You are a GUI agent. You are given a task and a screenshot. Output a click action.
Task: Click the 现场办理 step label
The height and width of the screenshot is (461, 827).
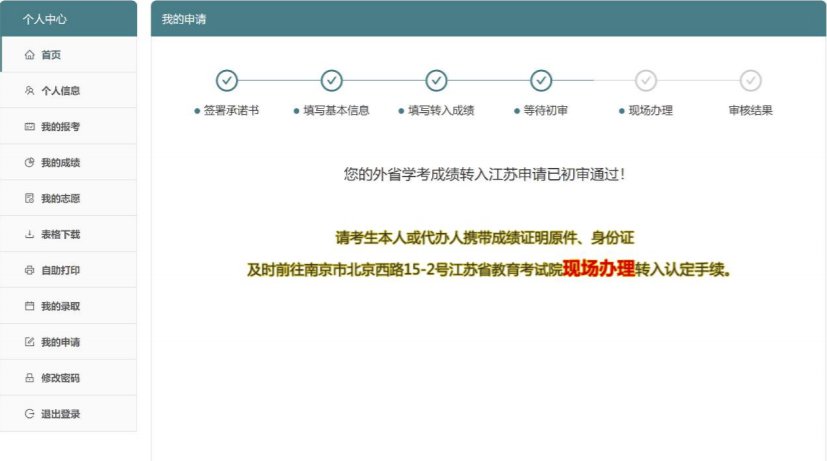(x=650, y=110)
